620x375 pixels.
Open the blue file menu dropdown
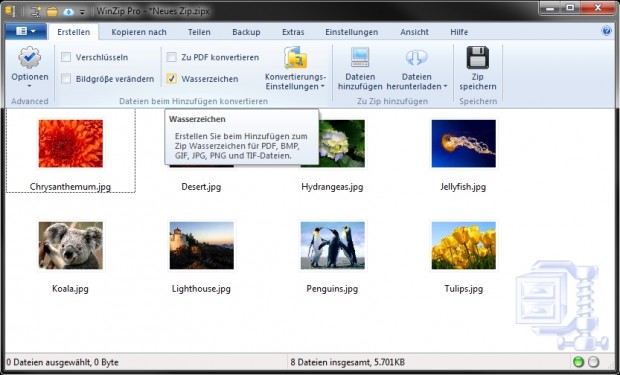(x=26, y=31)
